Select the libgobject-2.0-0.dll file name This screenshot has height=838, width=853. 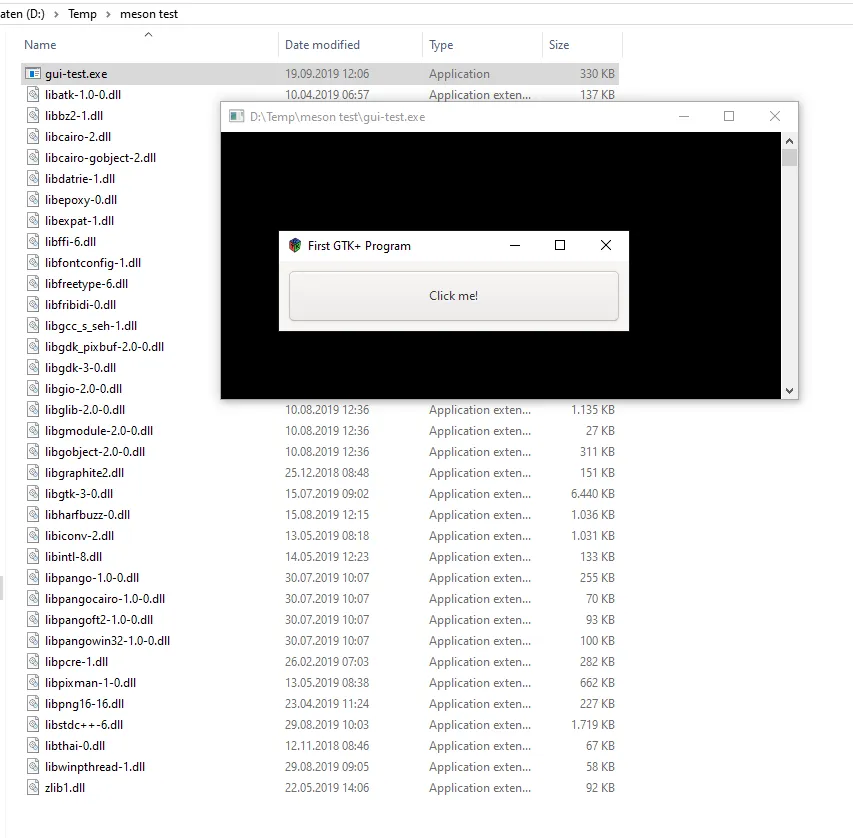tap(95, 452)
